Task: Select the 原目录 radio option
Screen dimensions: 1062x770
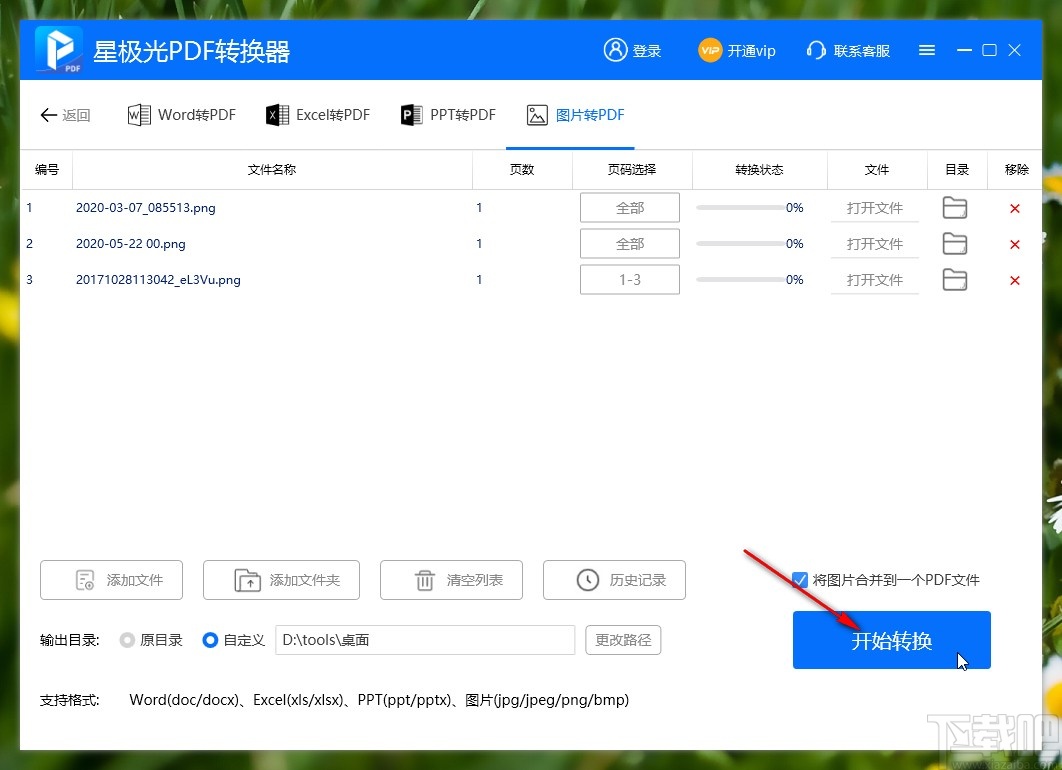Action: click(129, 640)
